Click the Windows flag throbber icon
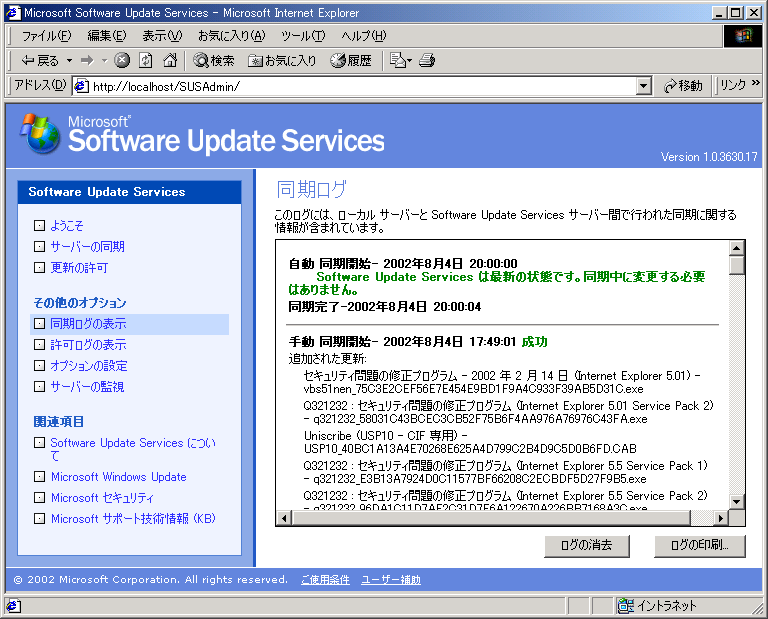This screenshot has height=619, width=768. (743, 36)
